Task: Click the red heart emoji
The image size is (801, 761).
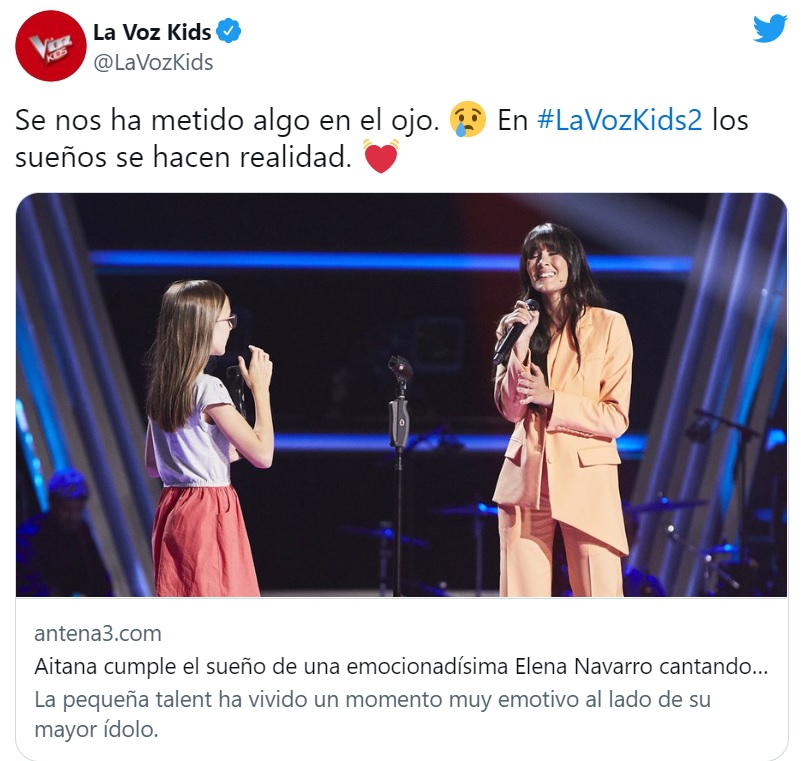Action: pyautogui.click(x=381, y=157)
